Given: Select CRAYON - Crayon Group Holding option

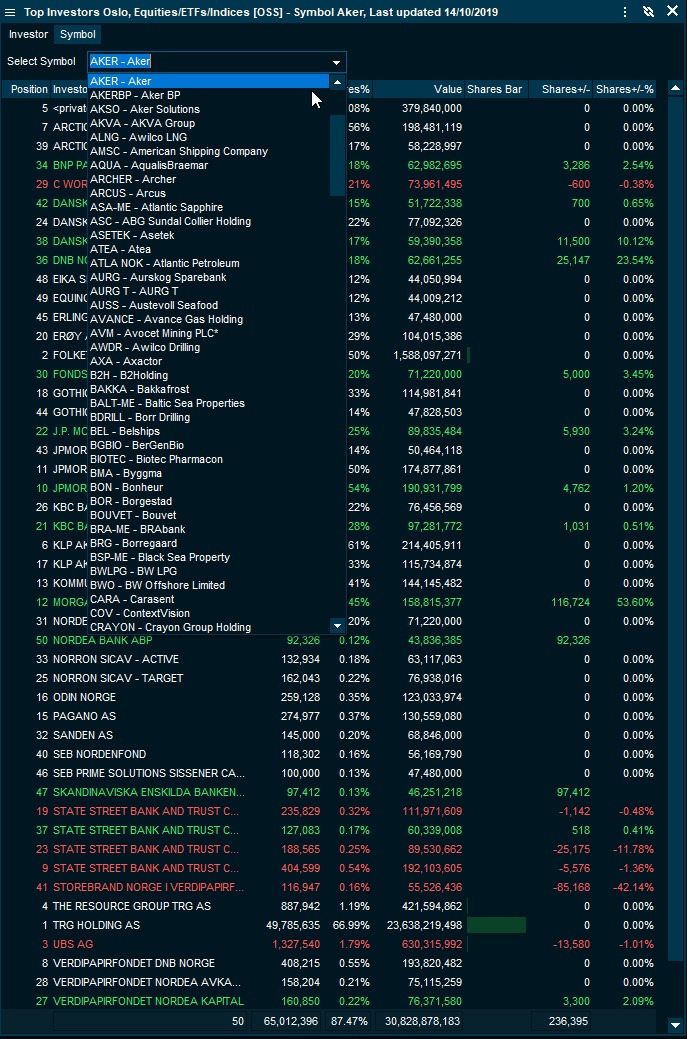Looking at the screenshot, I should pos(170,627).
